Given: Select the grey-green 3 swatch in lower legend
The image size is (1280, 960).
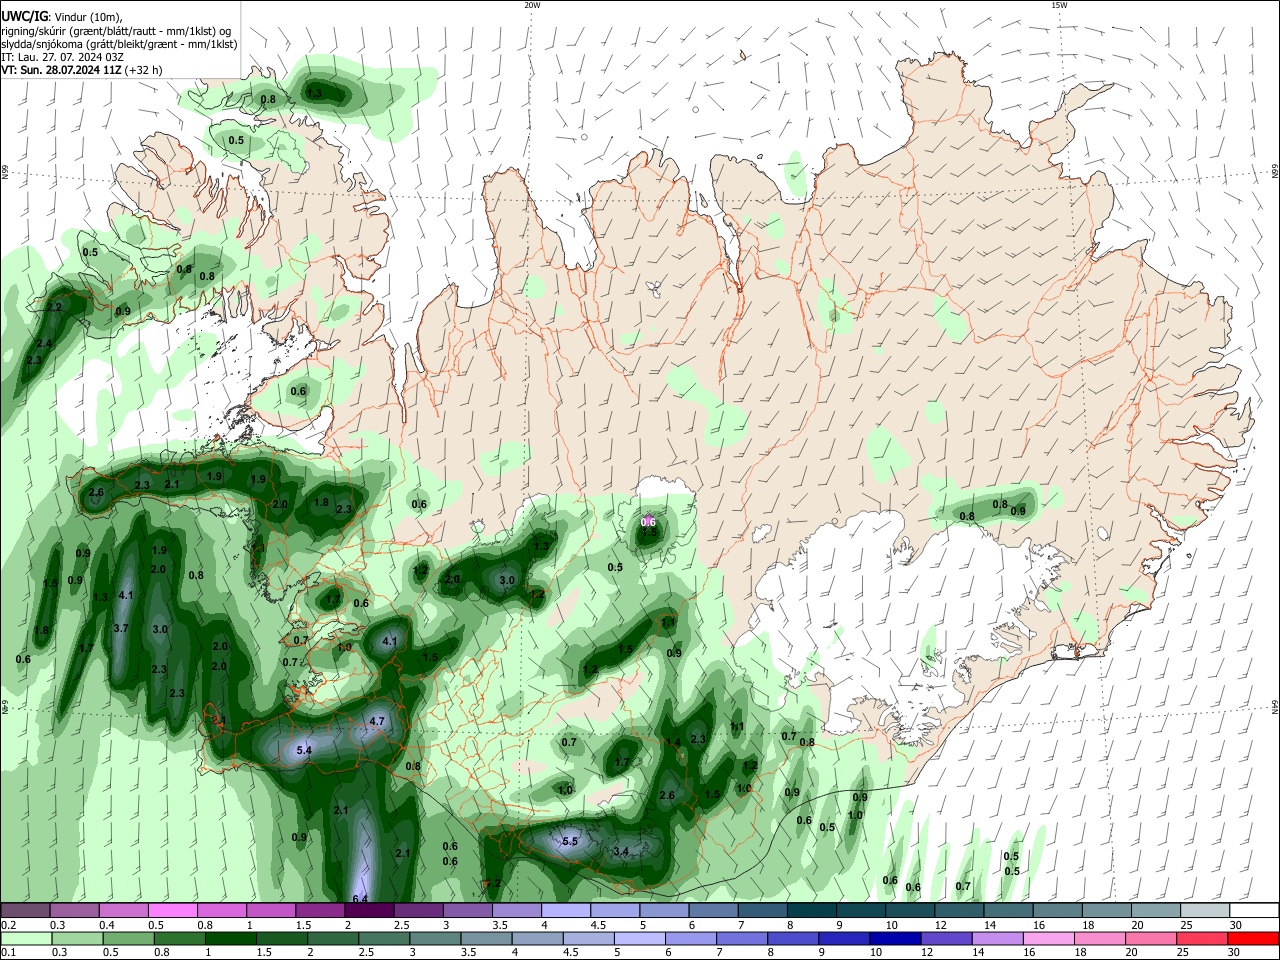Looking at the screenshot, I should pyautogui.click(x=436, y=938).
